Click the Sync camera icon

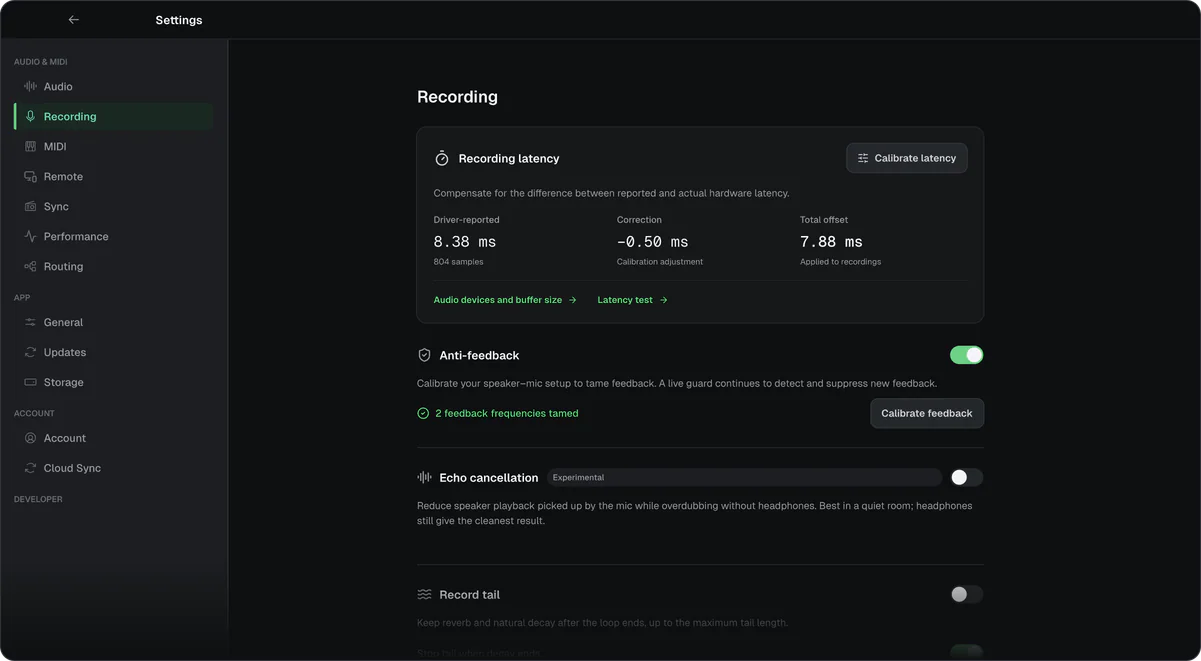coord(30,207)
